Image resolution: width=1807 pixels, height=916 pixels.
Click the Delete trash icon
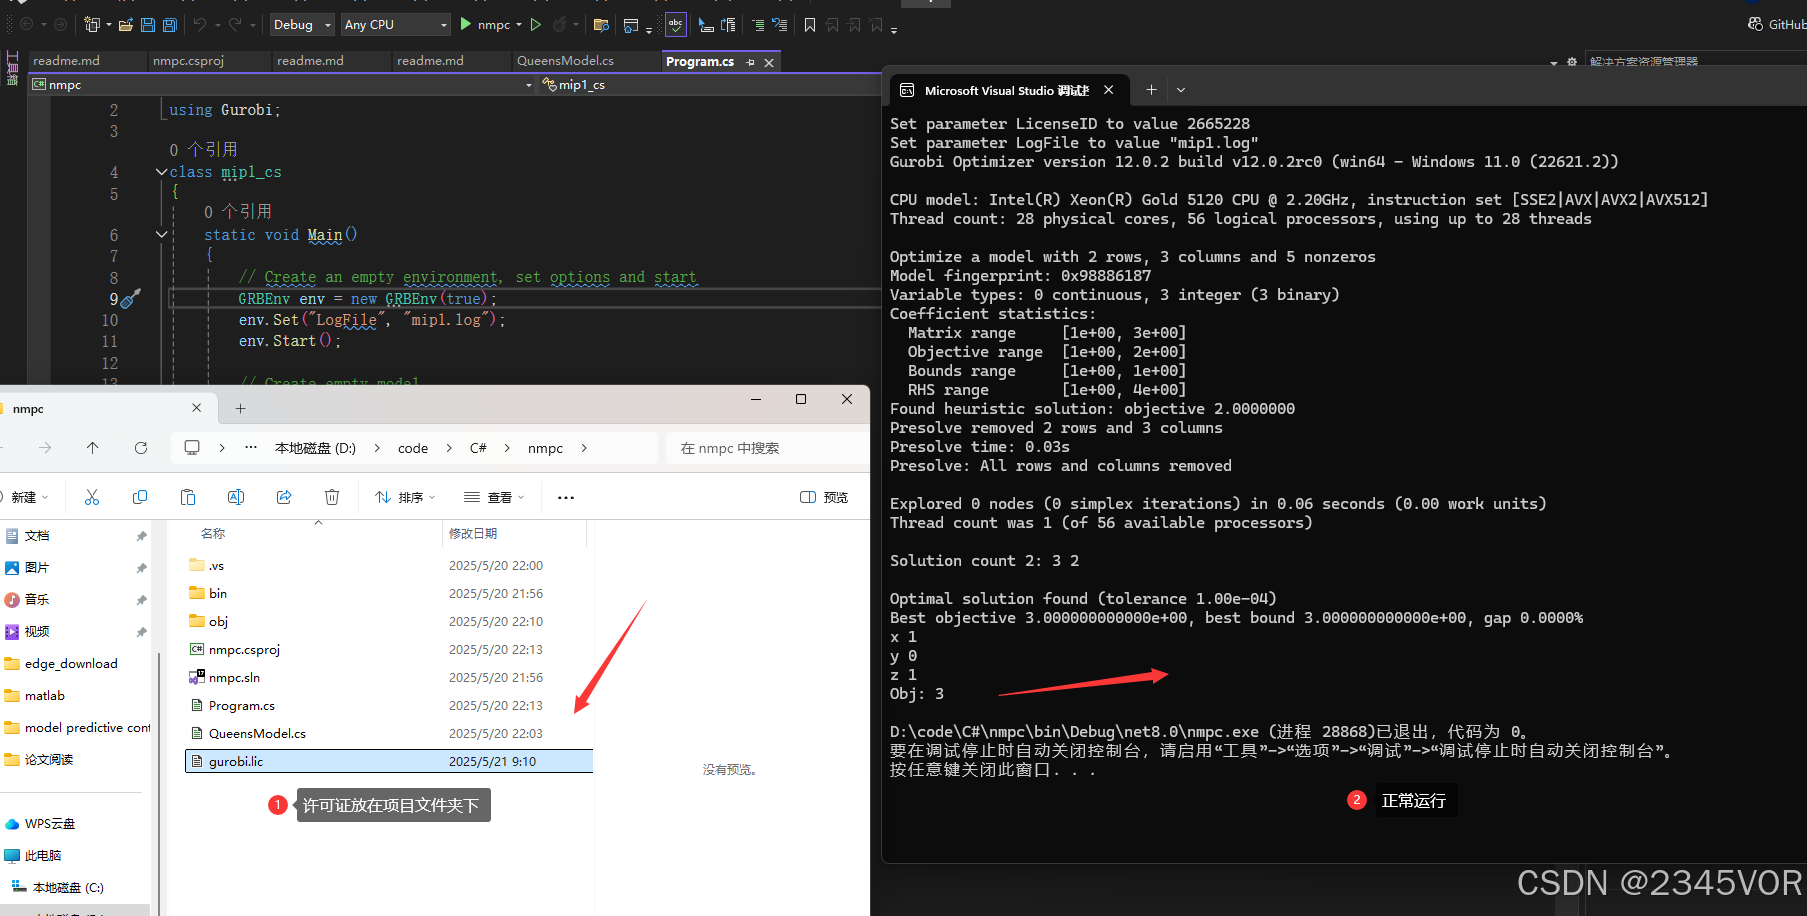(x=332, y=497)
